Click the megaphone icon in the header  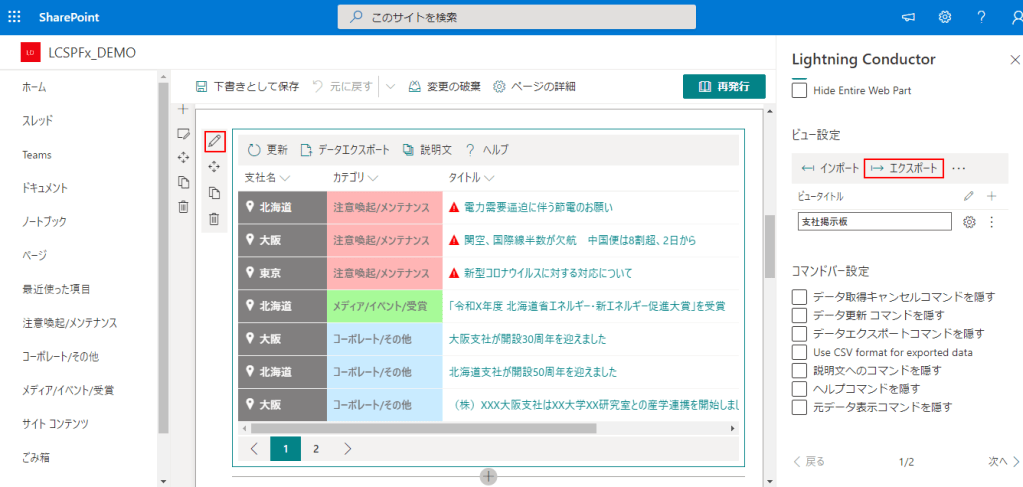[908, 17]
